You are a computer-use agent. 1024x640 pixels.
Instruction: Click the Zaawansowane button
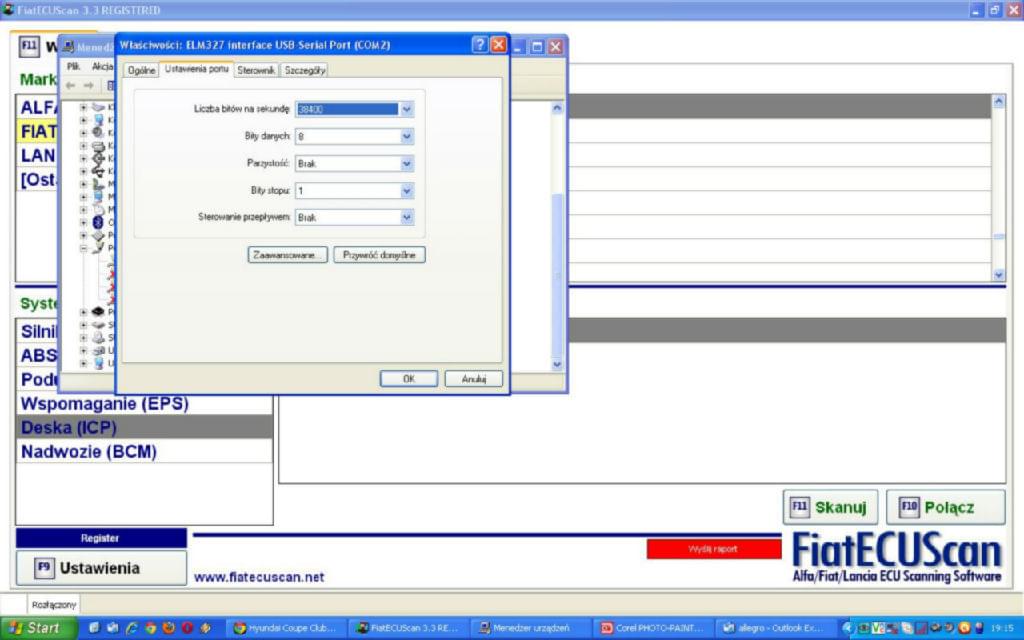point(287,255)
